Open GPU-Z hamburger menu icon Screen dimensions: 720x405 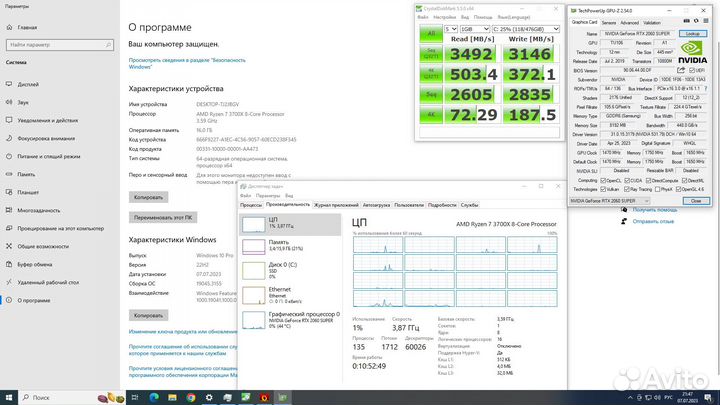[706, 22]
